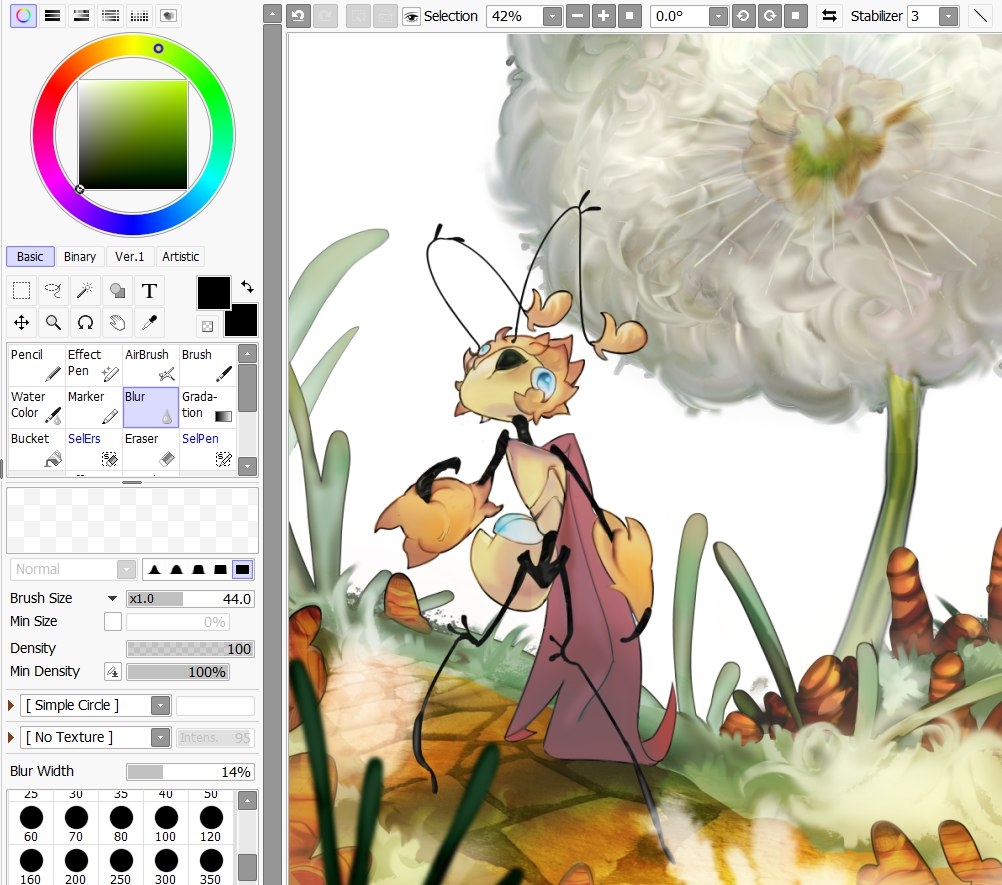Click the undo arrow button
This screenshot has height=885, width=1002.
pos(298,16)
